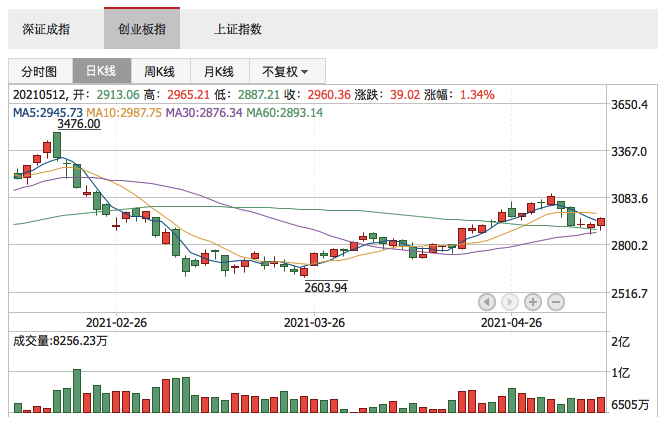Click the MA60:2893.14 indicator label
This screenshot has height=423, width=665.
(x=285, y=112)
